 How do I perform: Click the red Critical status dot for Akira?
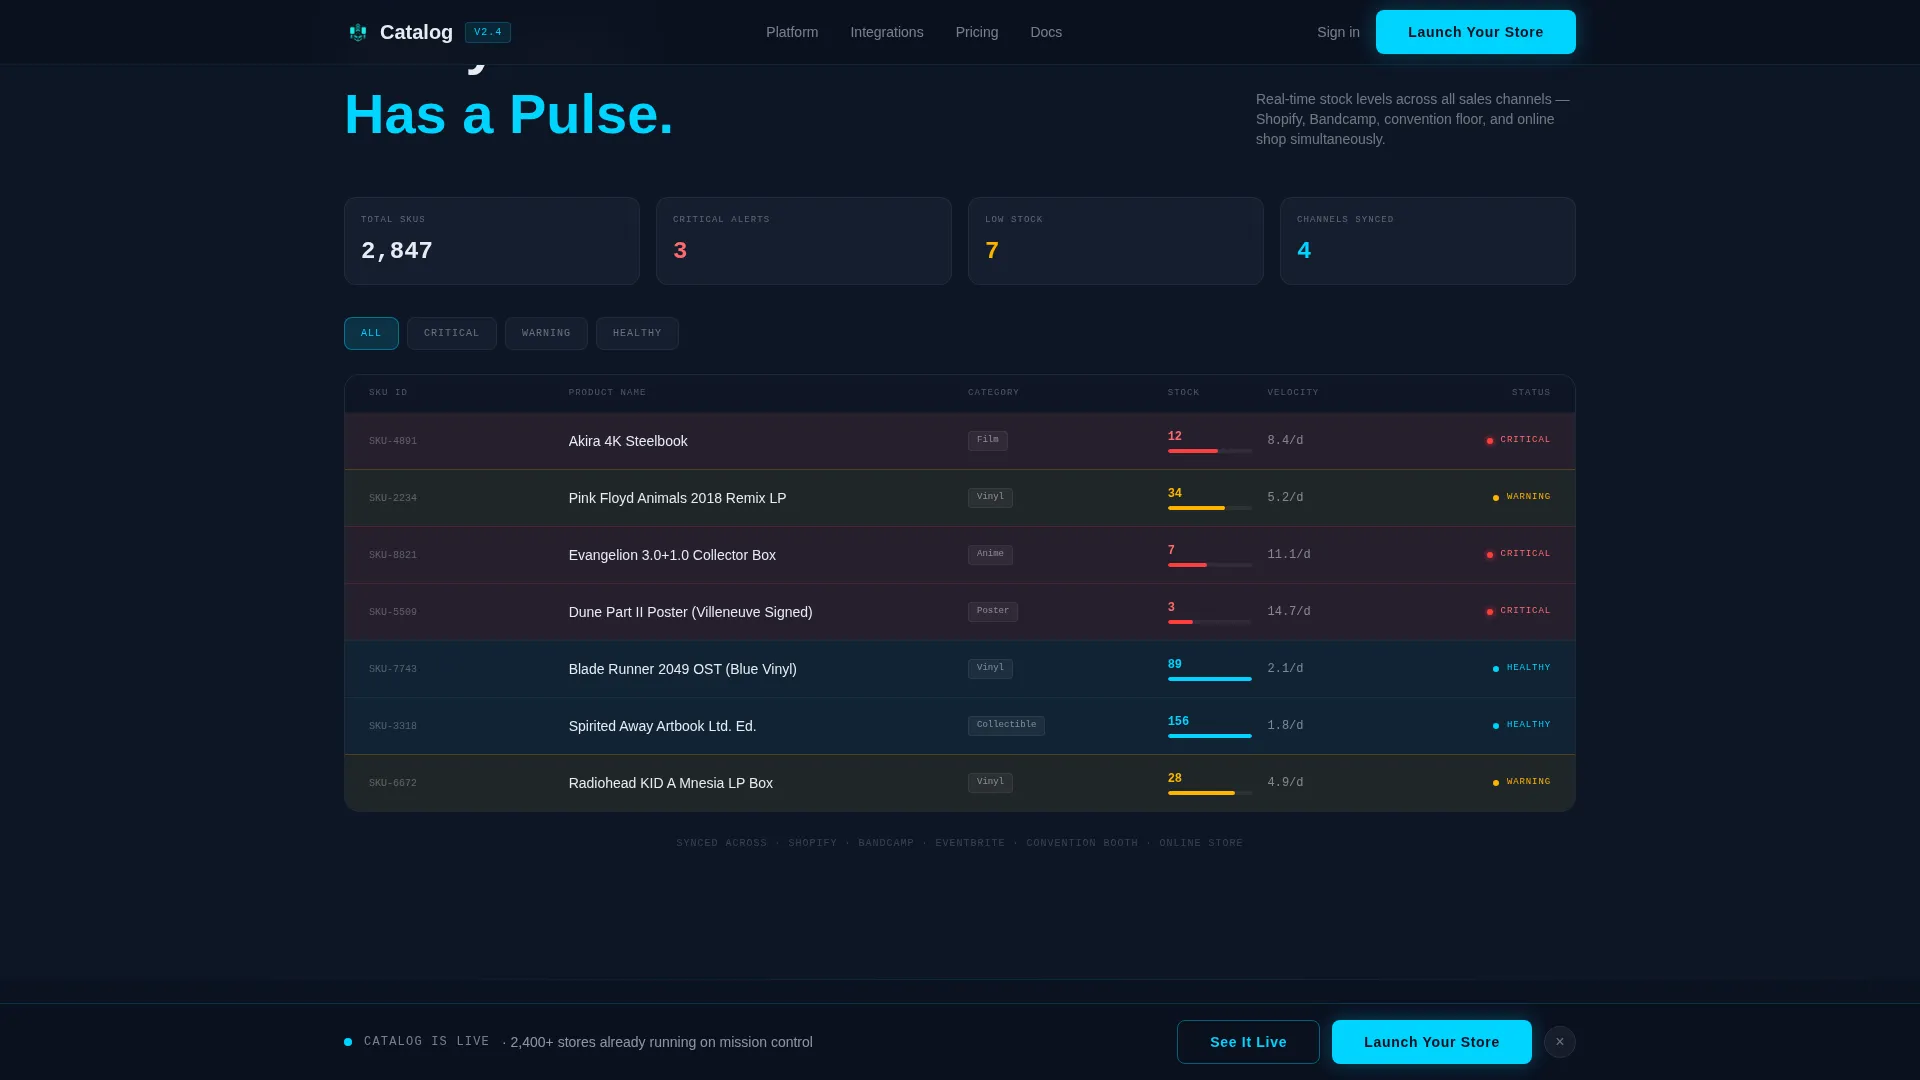click(x=1490, y=441)
